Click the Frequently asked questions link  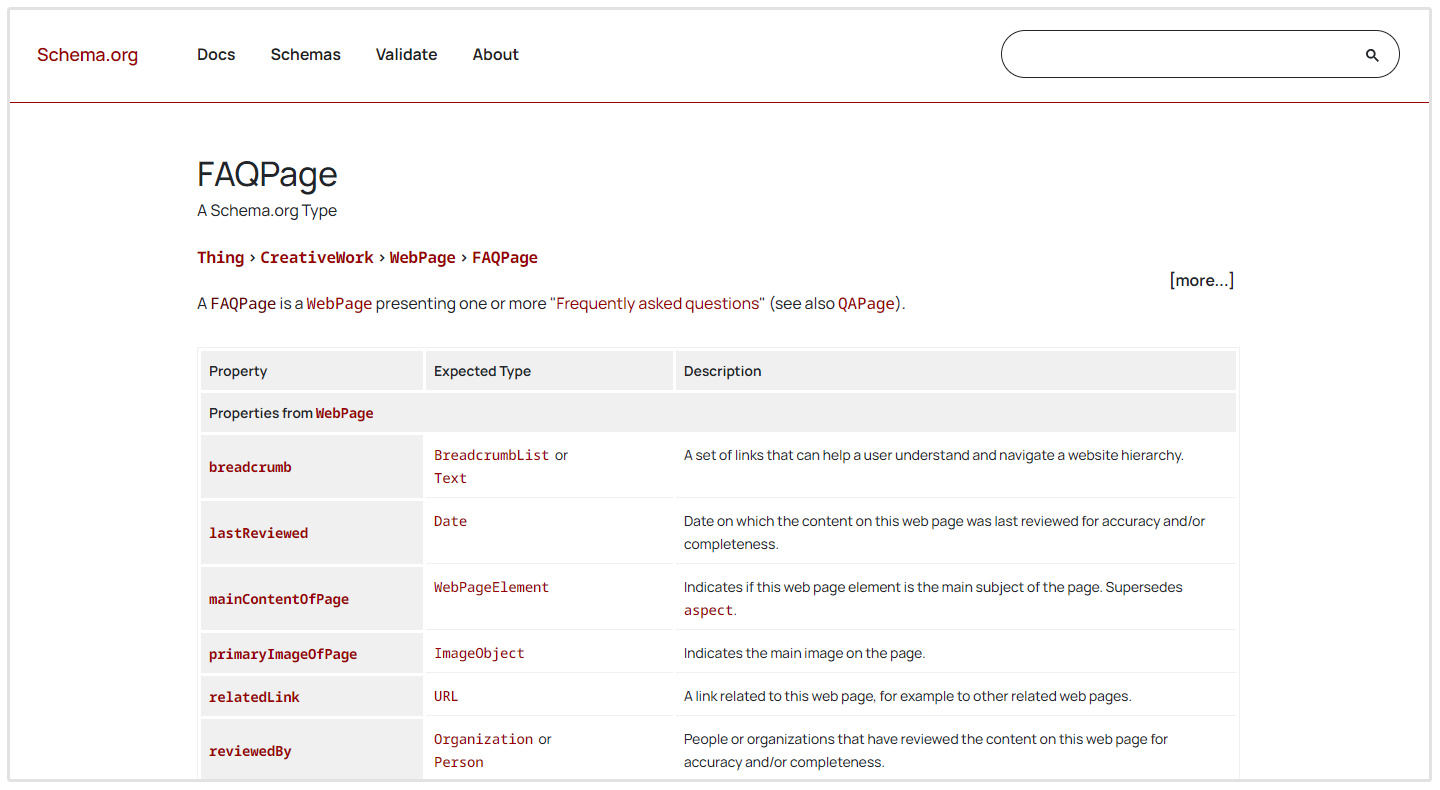[657, 303]
